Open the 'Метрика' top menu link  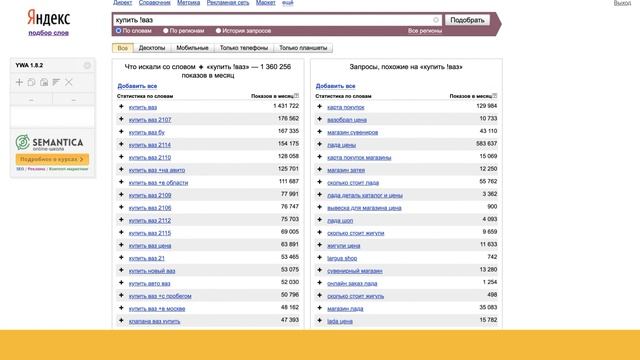pyautogui.click(x=189, y=2)
